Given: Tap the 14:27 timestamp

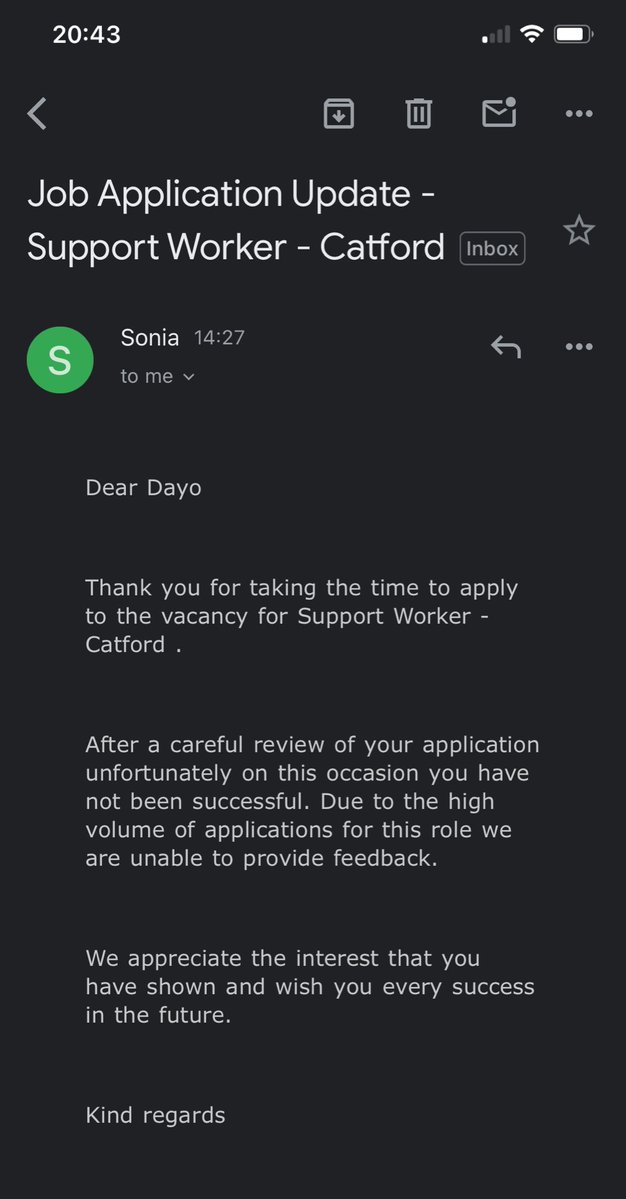Looking at the screenshot, I should point(219,338).
